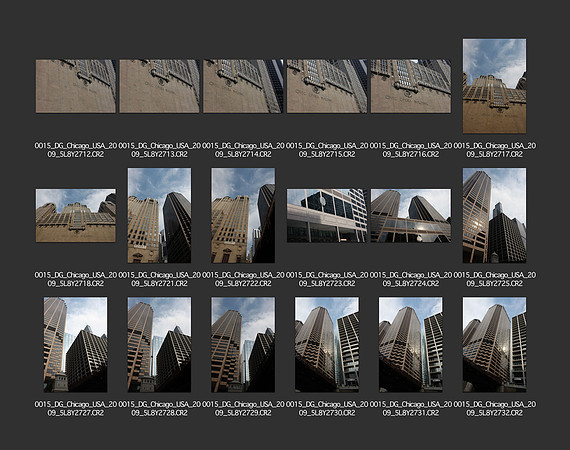This screenshot has width=570, height=450.
Task: Select thumbnail of image 5L8Y2712
Action: click(76, 86)
